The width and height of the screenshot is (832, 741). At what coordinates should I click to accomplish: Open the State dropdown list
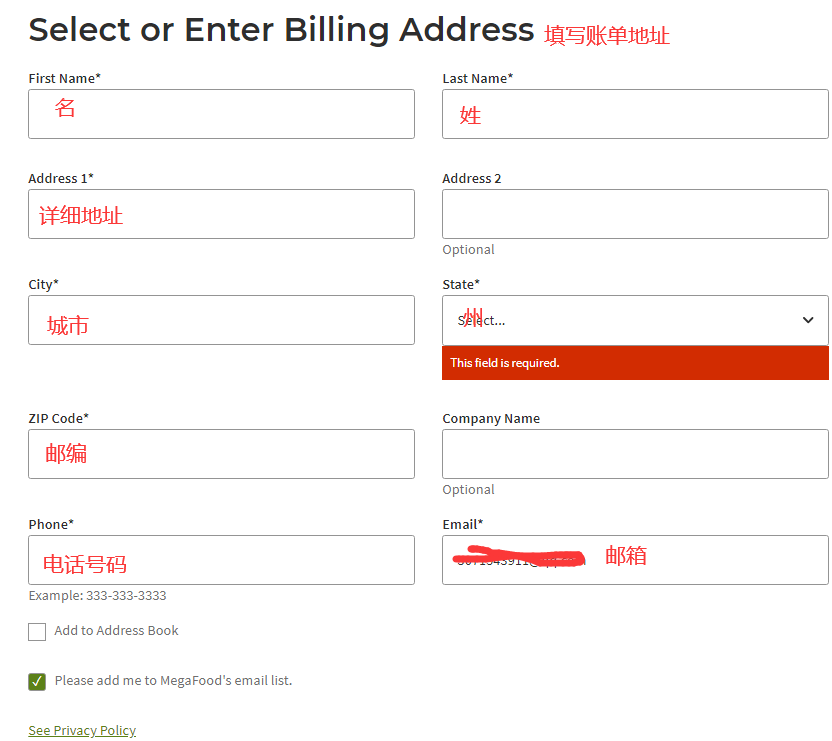pos(635,320)
